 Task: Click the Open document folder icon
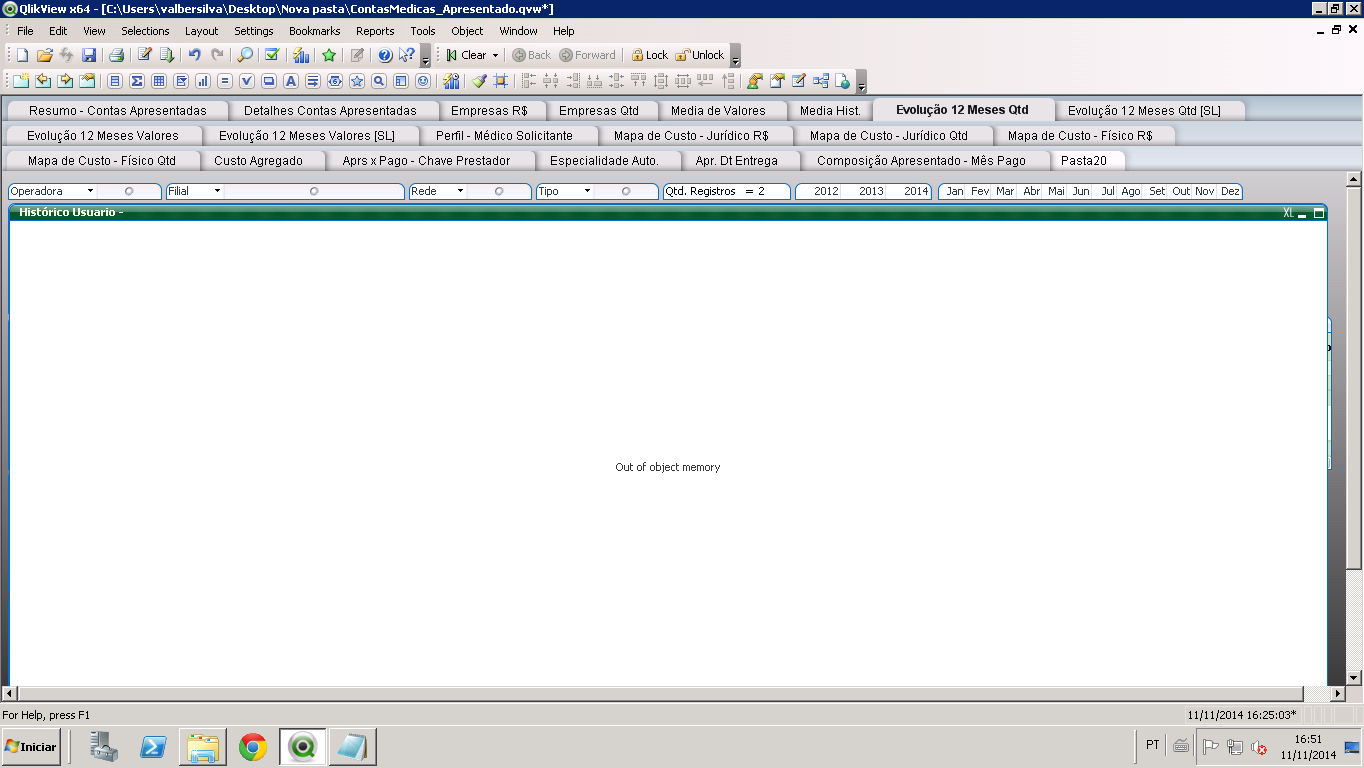tap(44, 55)
